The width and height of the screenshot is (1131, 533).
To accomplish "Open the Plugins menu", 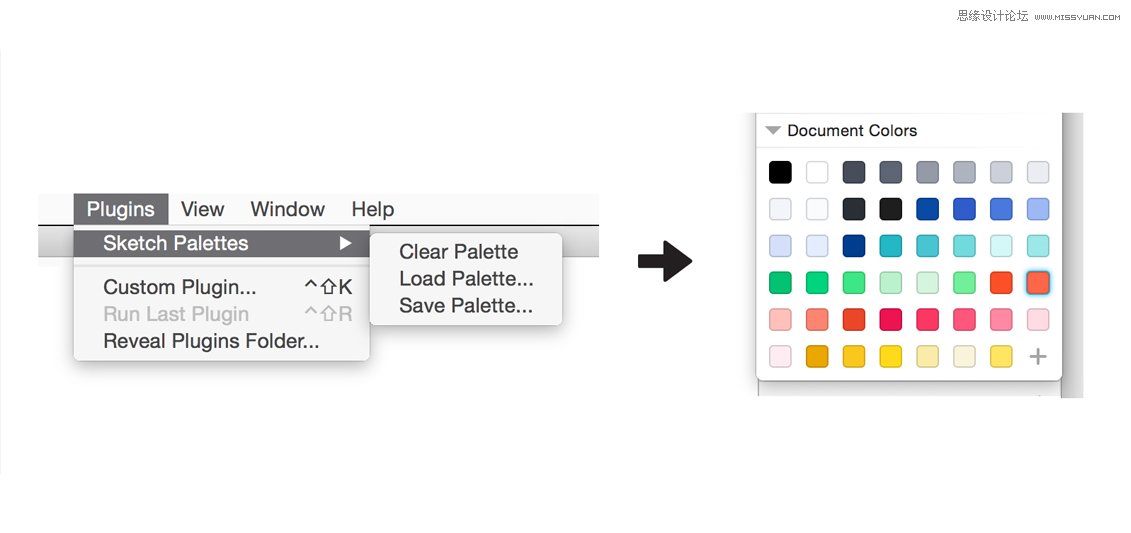I will pyautogui.click(x=120, y=209).
